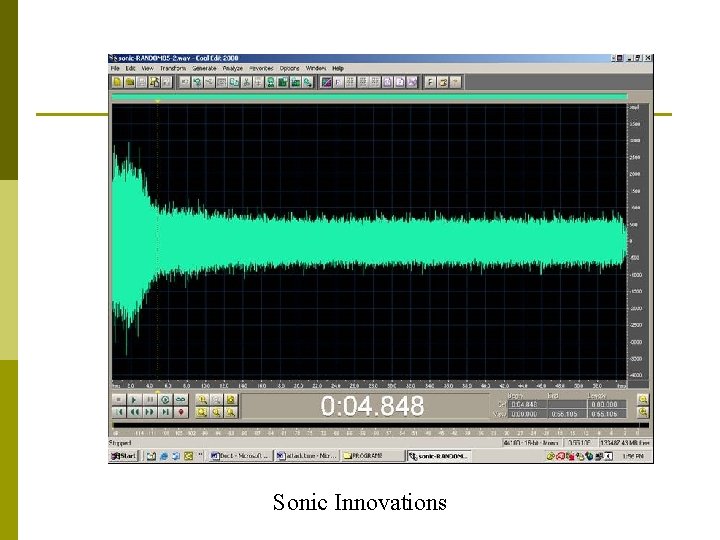Click the upper vertical zoom icon
The image size is (720, 540).
click(x=643, y=399)
